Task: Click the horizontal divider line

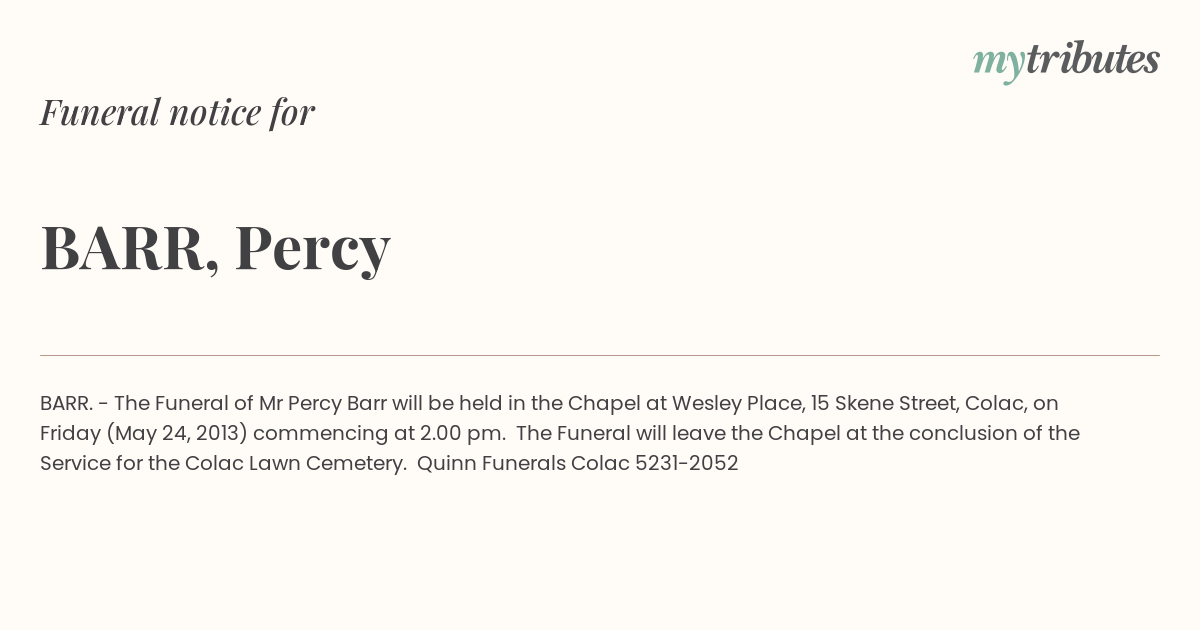Action: 600,355
